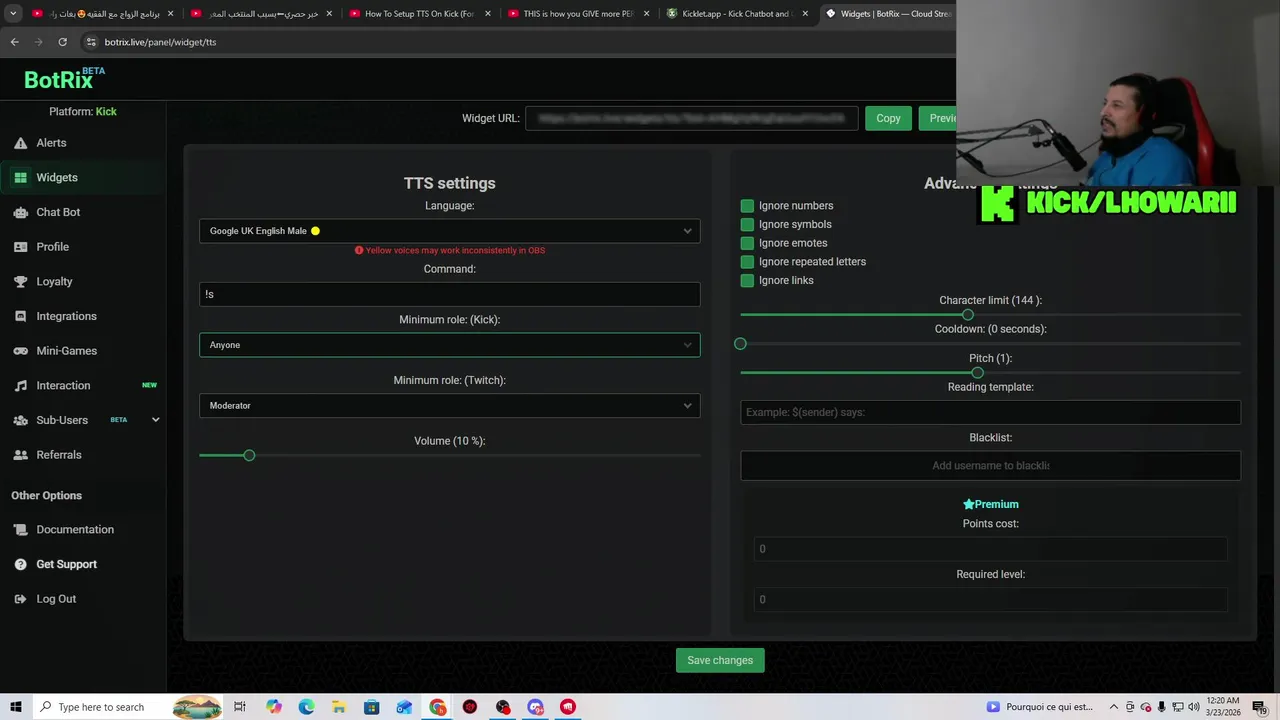Show hidden system tray icons

[1114, 707]
